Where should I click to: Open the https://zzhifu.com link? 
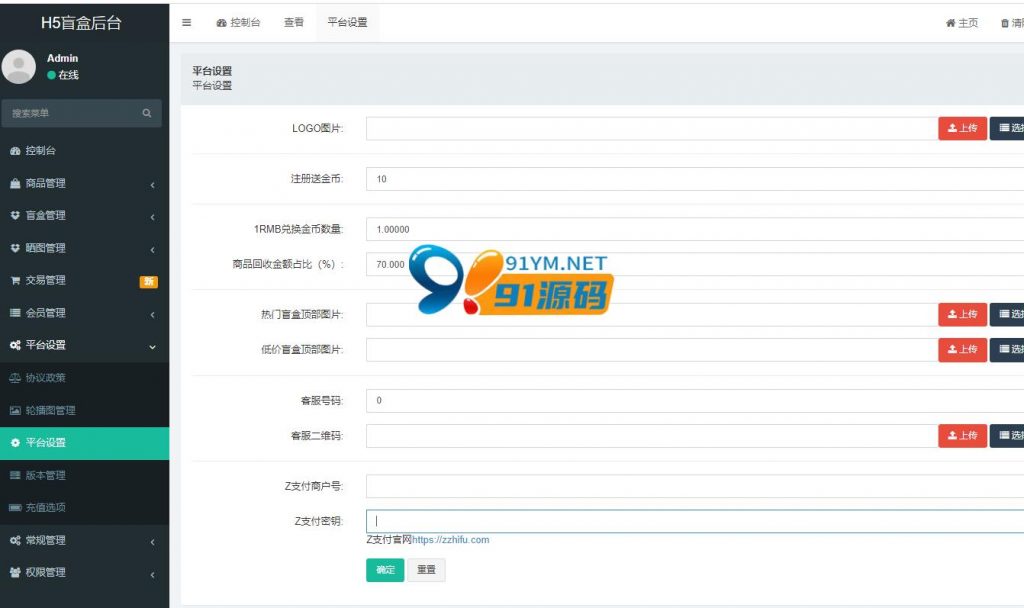pyautogui.click(x=451, y=540)
